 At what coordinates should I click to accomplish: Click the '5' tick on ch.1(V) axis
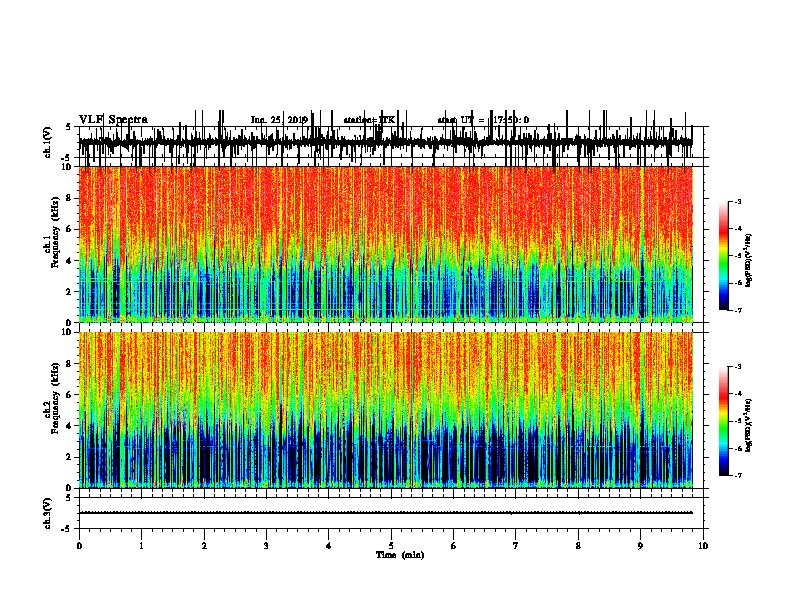pyautogui.click(x=69, y=127)
